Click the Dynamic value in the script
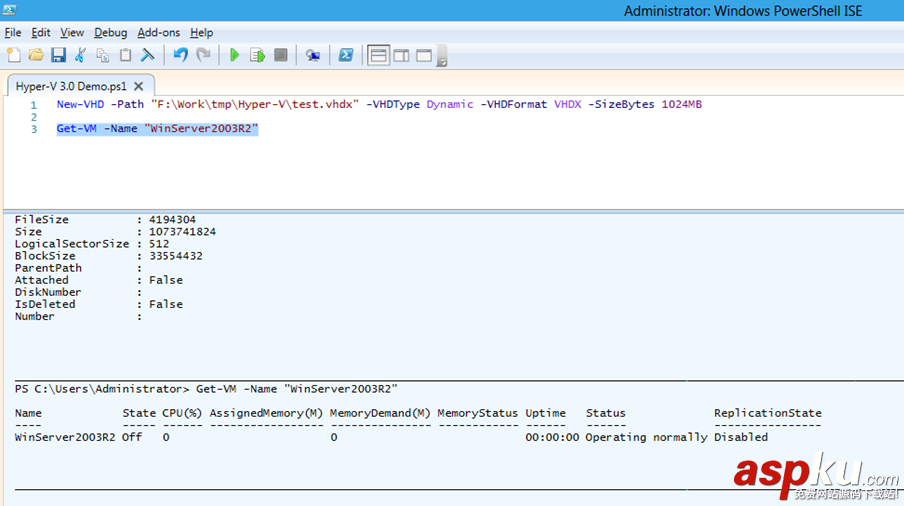Image resolution: width=904 pixels, height=506 pixels. pos(450,104)
